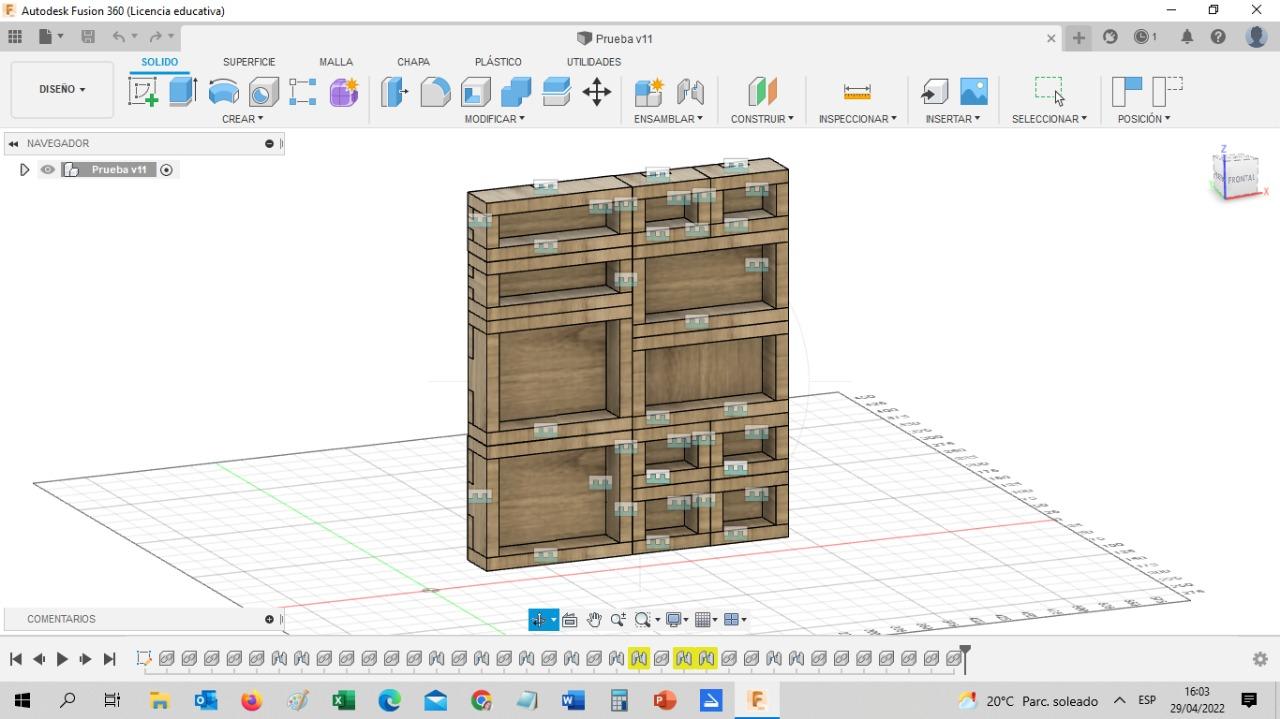Select the Revolve tool icon
This screenshot has height=719, width=1280.
(223, 92)
